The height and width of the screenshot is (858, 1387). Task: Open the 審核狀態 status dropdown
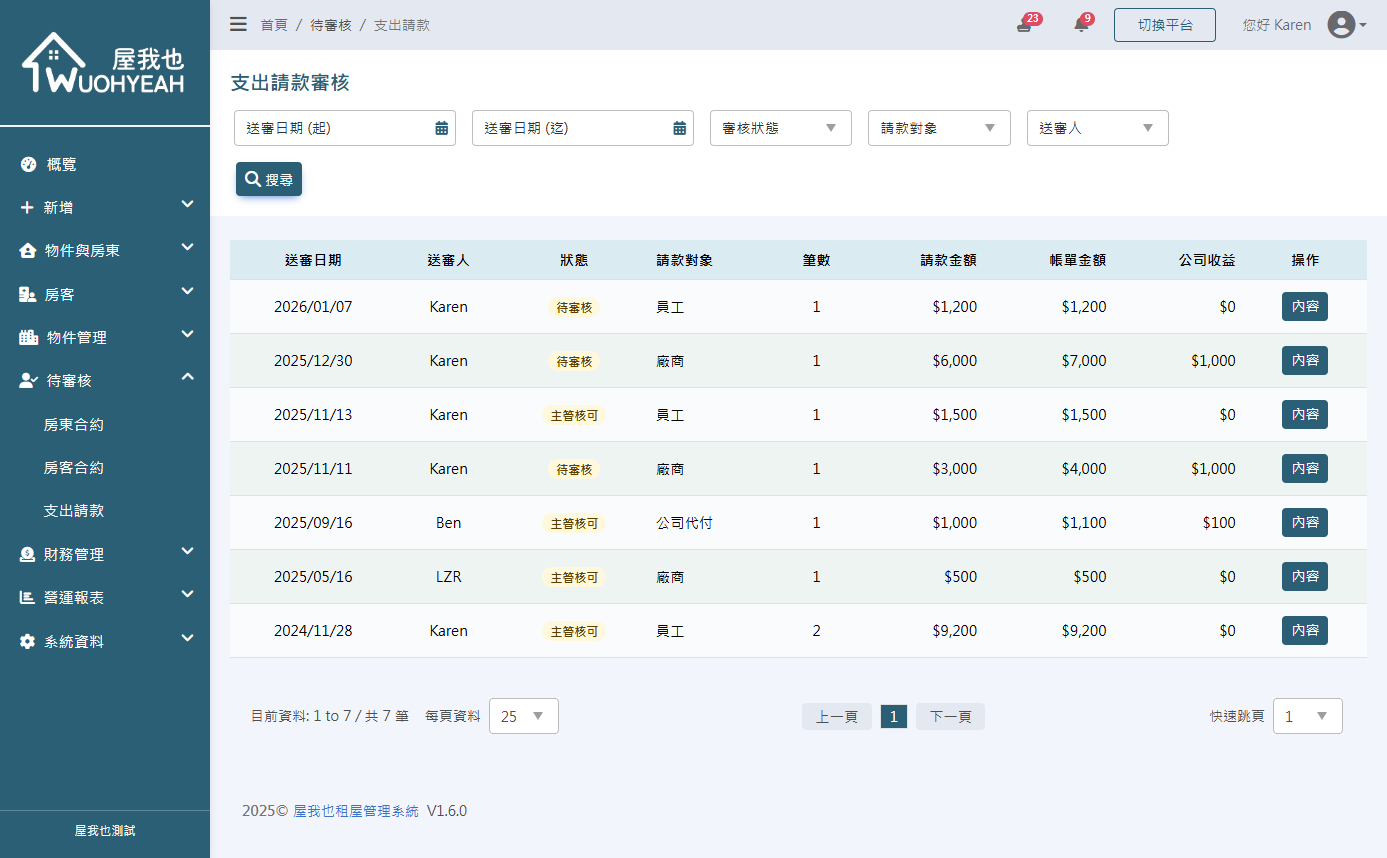pos(780,127)
